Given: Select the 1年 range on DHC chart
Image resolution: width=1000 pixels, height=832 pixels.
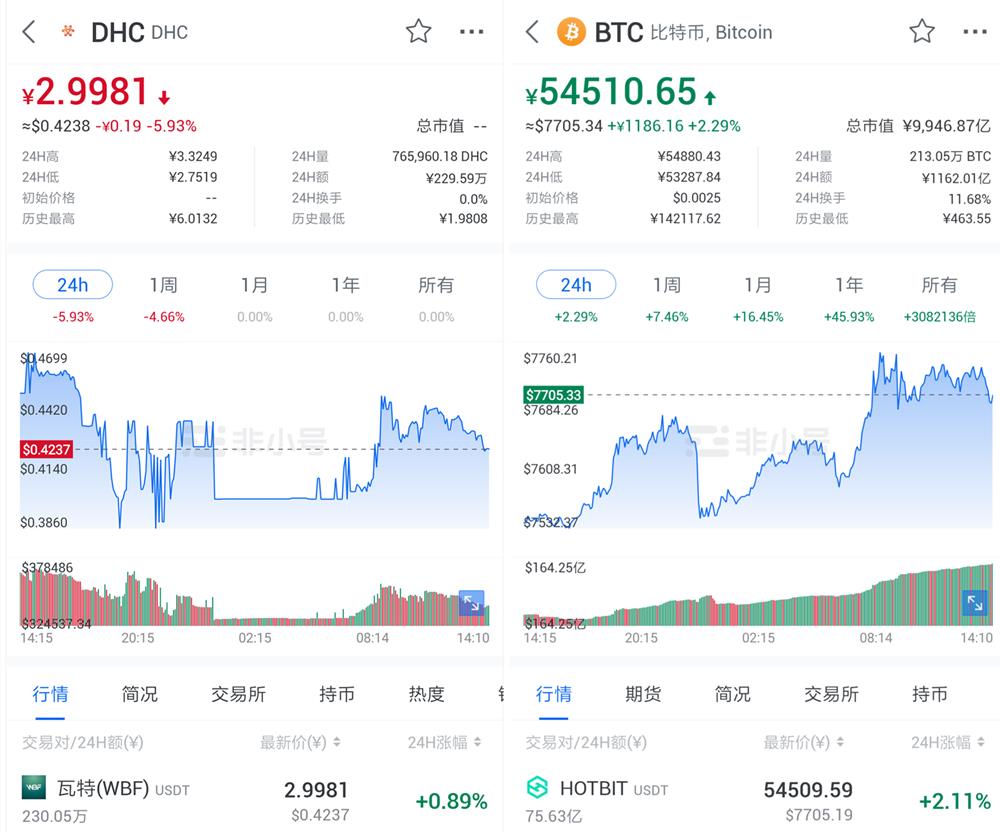Looking at the screenshot, I should 345,285.
